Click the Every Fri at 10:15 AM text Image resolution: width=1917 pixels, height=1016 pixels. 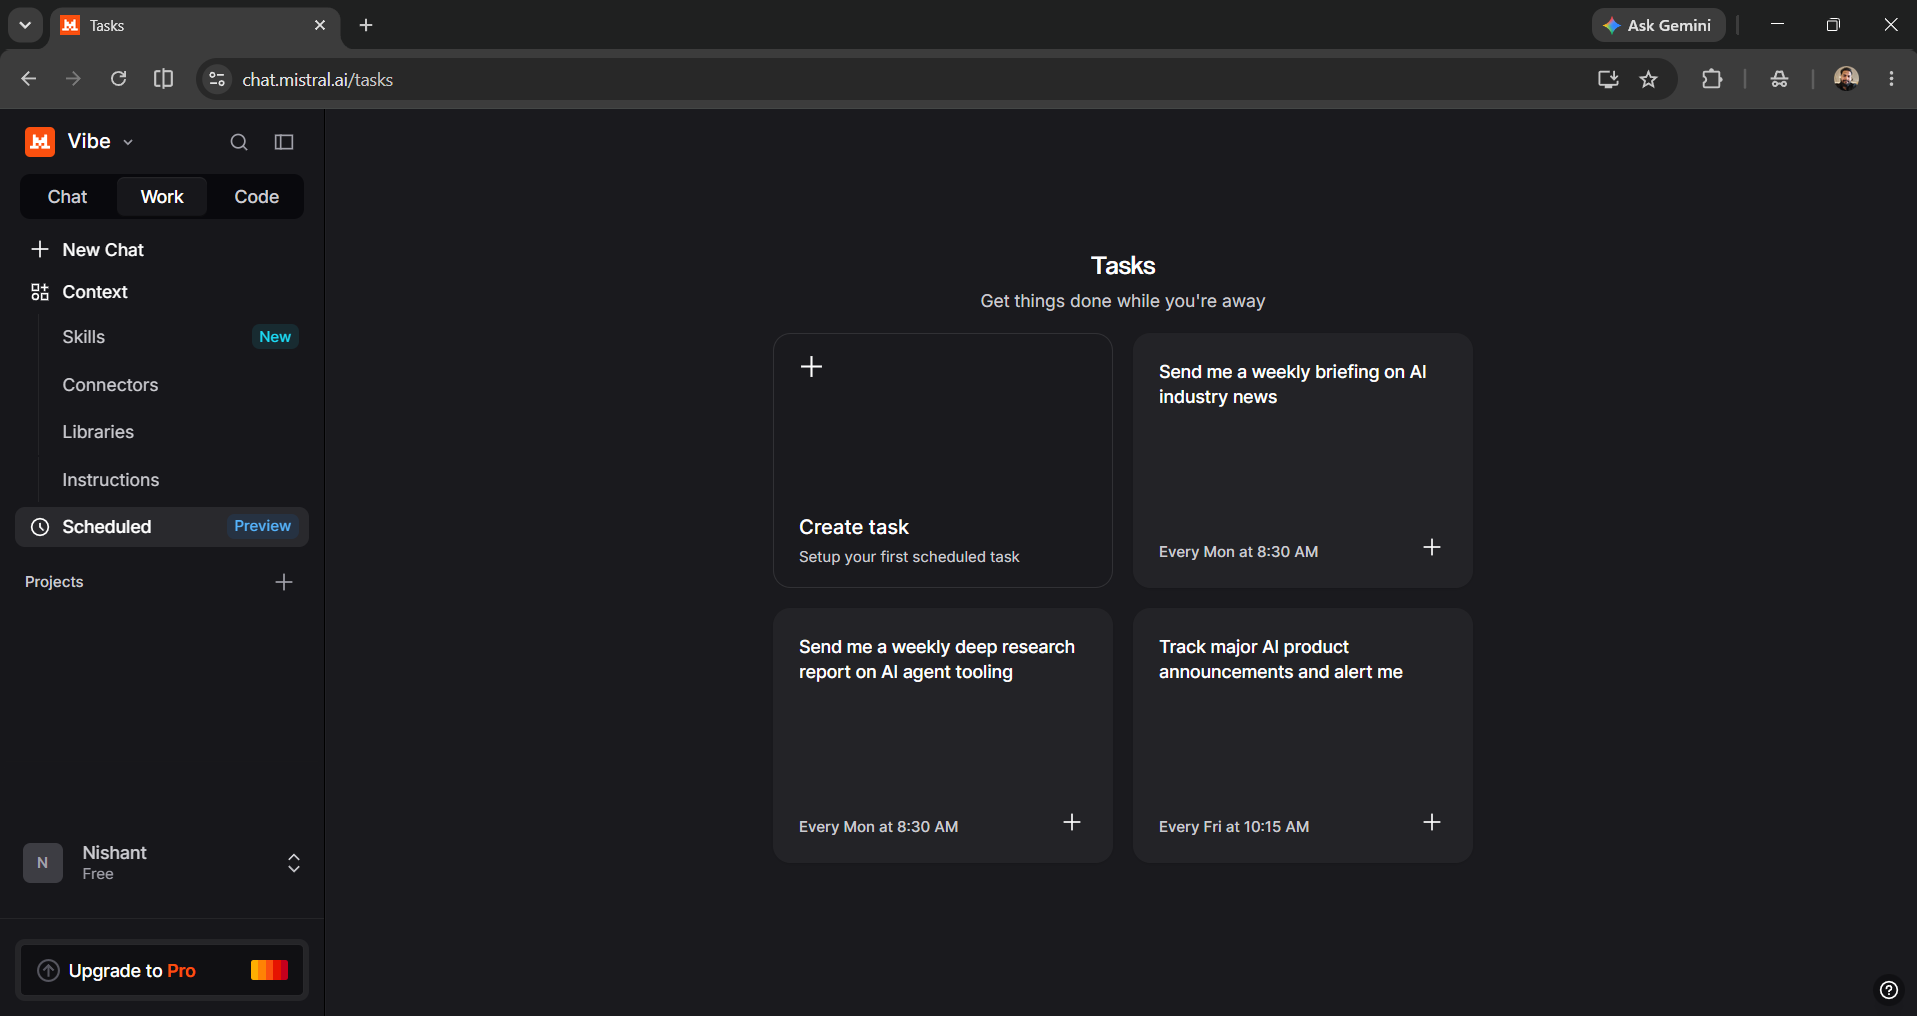[1234, 827]
